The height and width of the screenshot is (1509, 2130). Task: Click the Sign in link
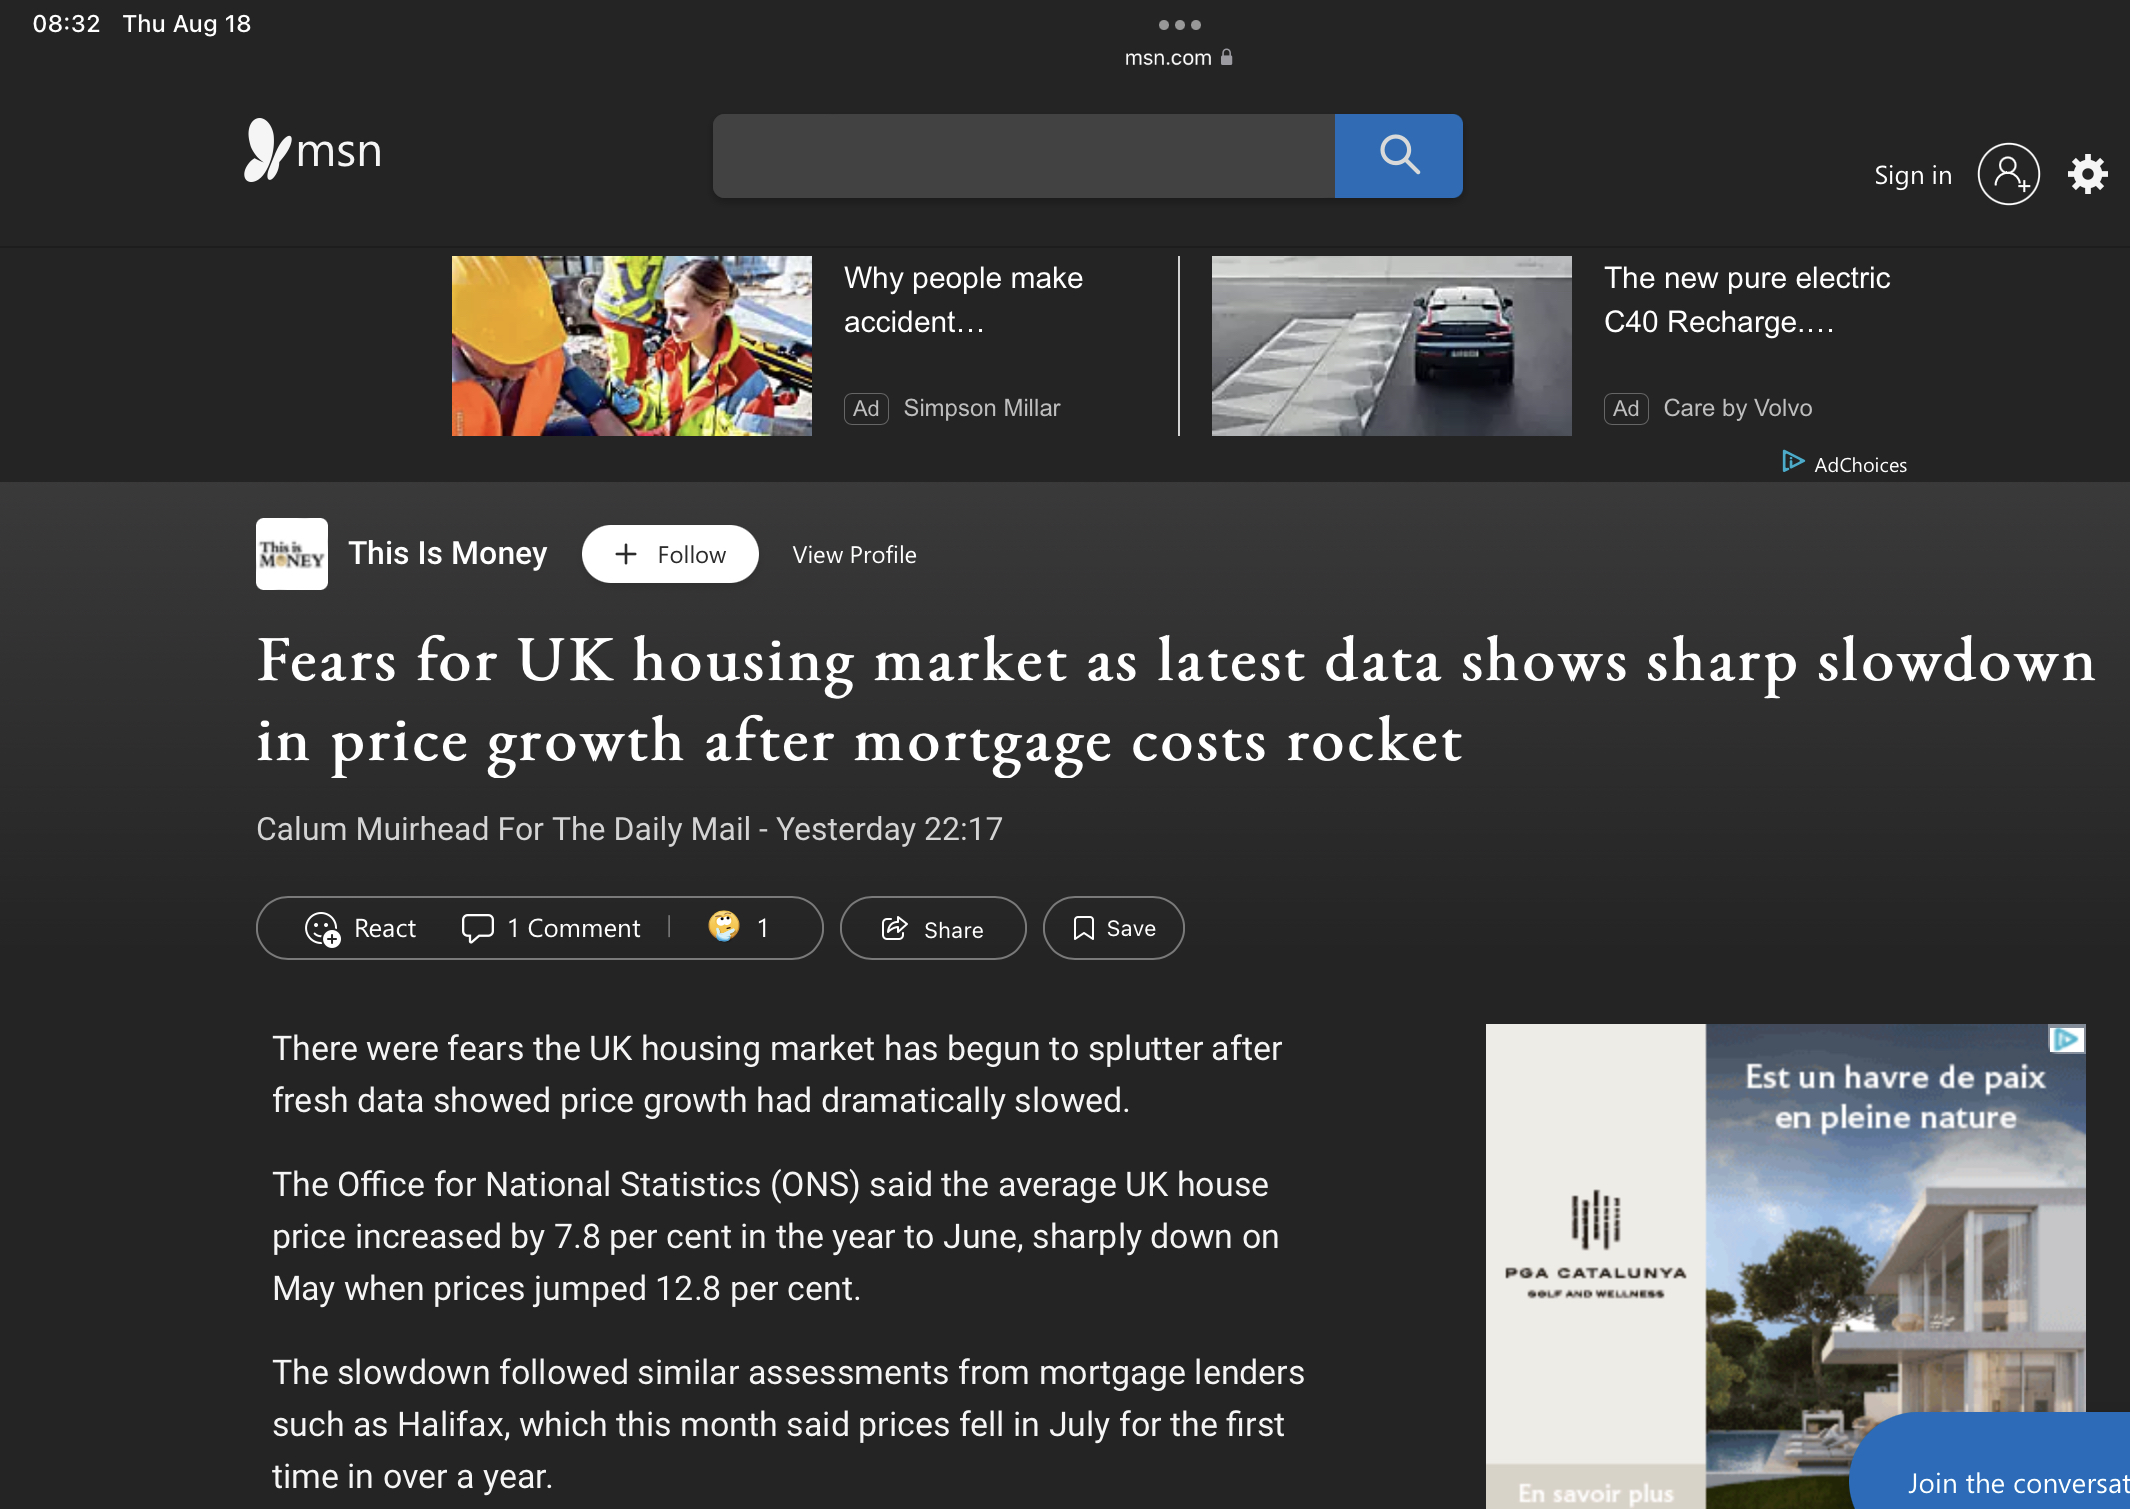pos(1912,175)
